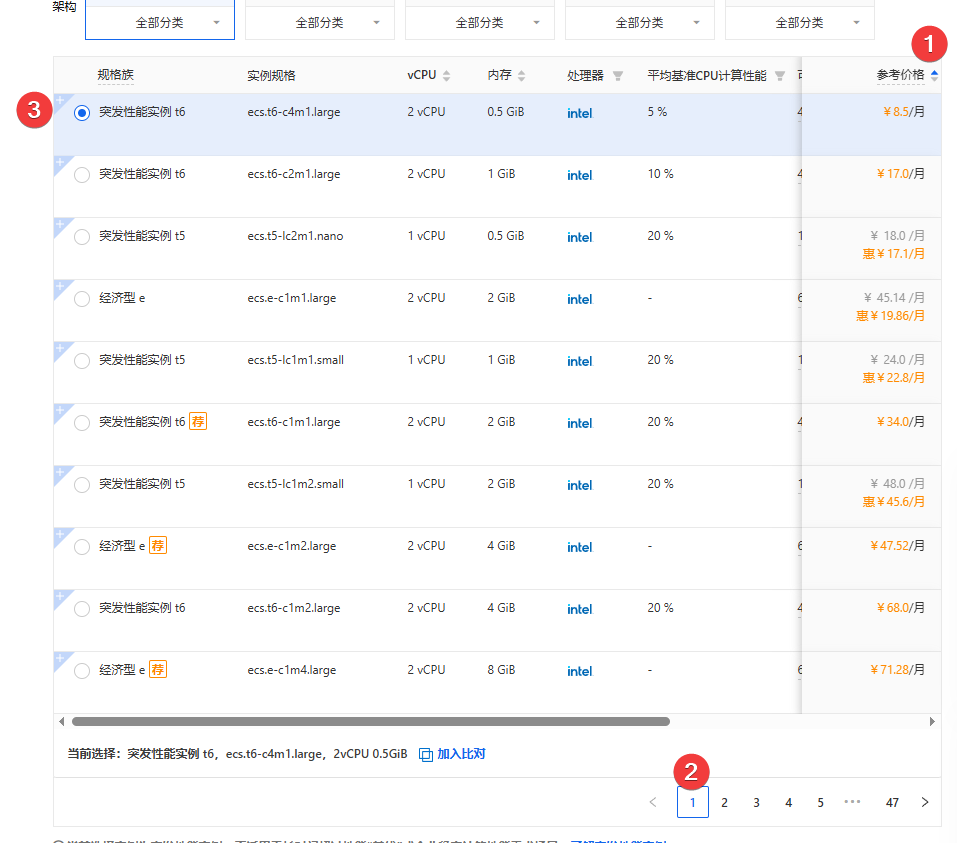Jump to last page 47

[892, 802]
